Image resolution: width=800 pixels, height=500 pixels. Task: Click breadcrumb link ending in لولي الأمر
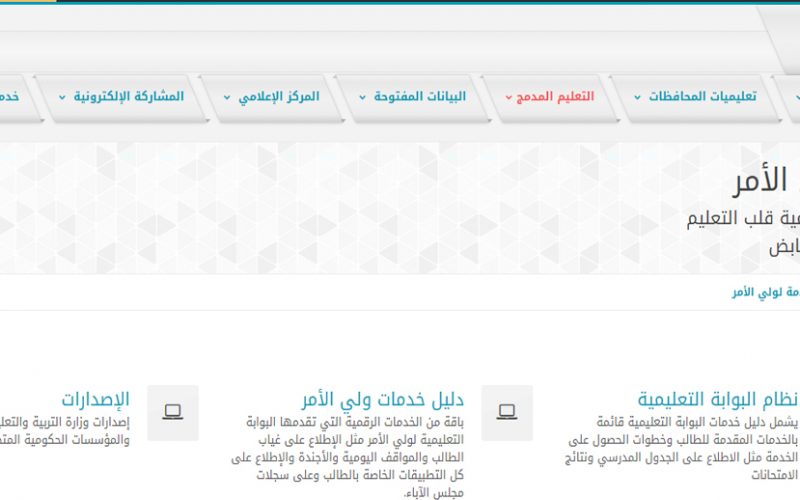pos(766,292)
